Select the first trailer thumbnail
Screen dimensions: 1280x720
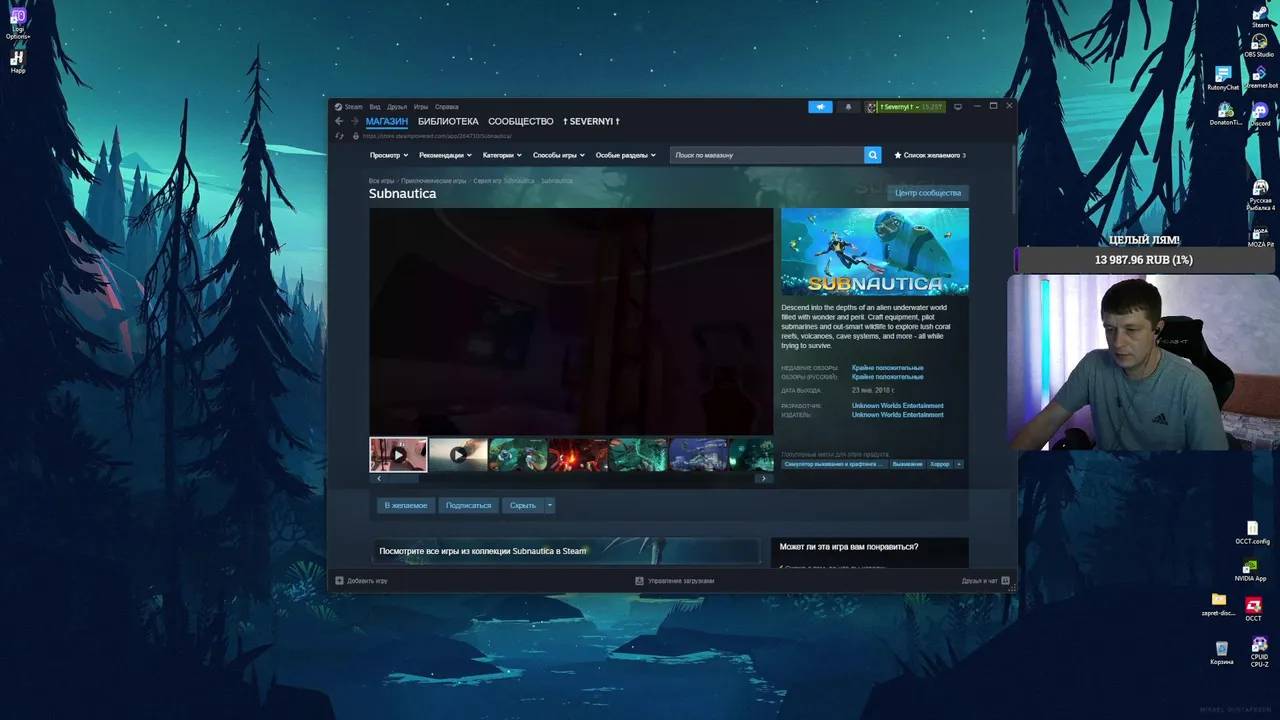click(398, 454)
